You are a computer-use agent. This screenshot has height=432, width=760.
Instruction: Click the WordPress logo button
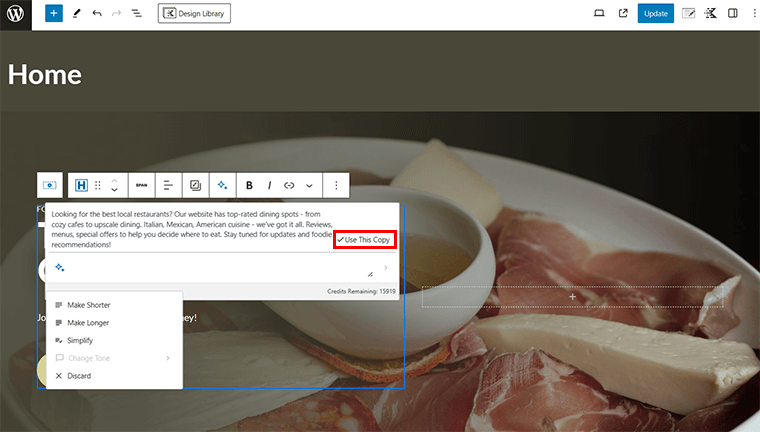tap(16, 14)
